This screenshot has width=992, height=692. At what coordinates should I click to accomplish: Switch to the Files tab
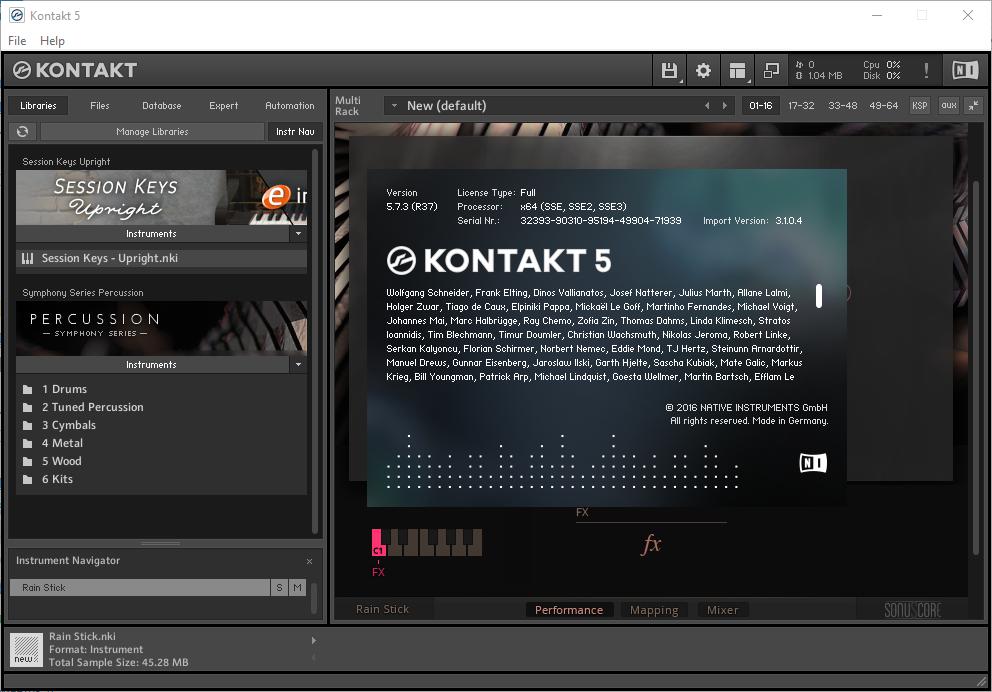point(99,106)
